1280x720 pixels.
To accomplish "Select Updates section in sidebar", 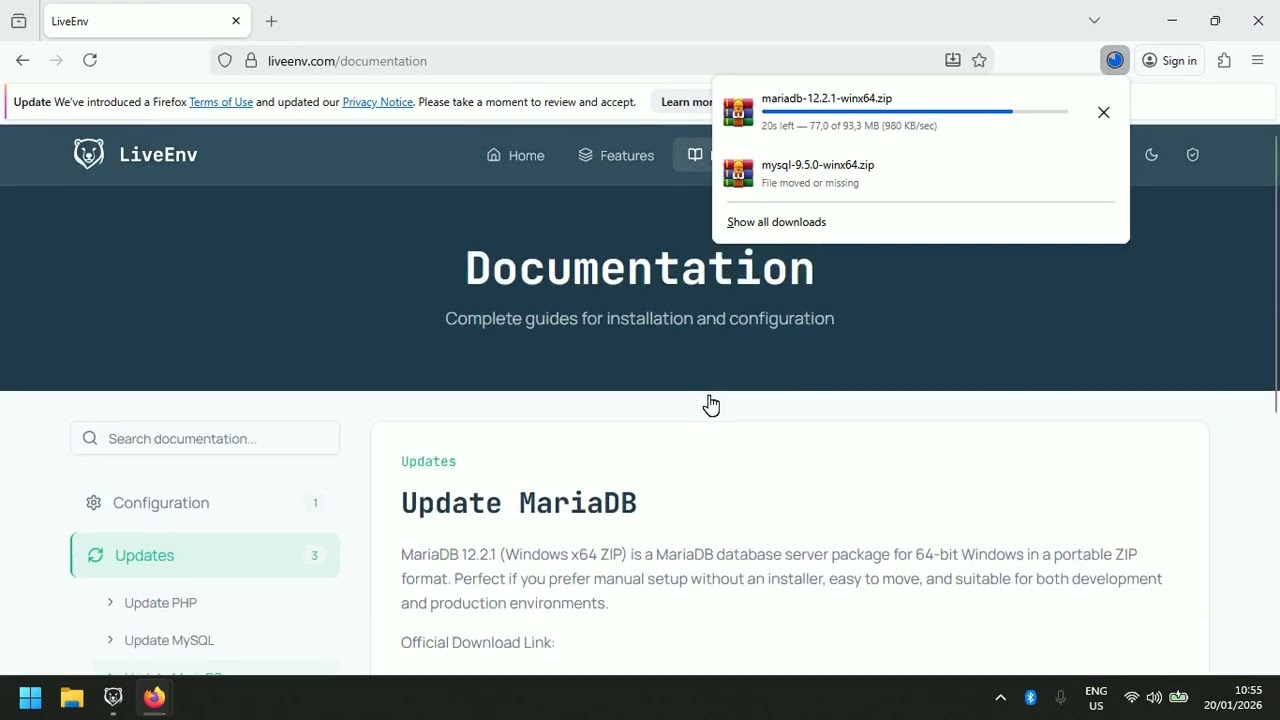I will [x=205, y=555].
